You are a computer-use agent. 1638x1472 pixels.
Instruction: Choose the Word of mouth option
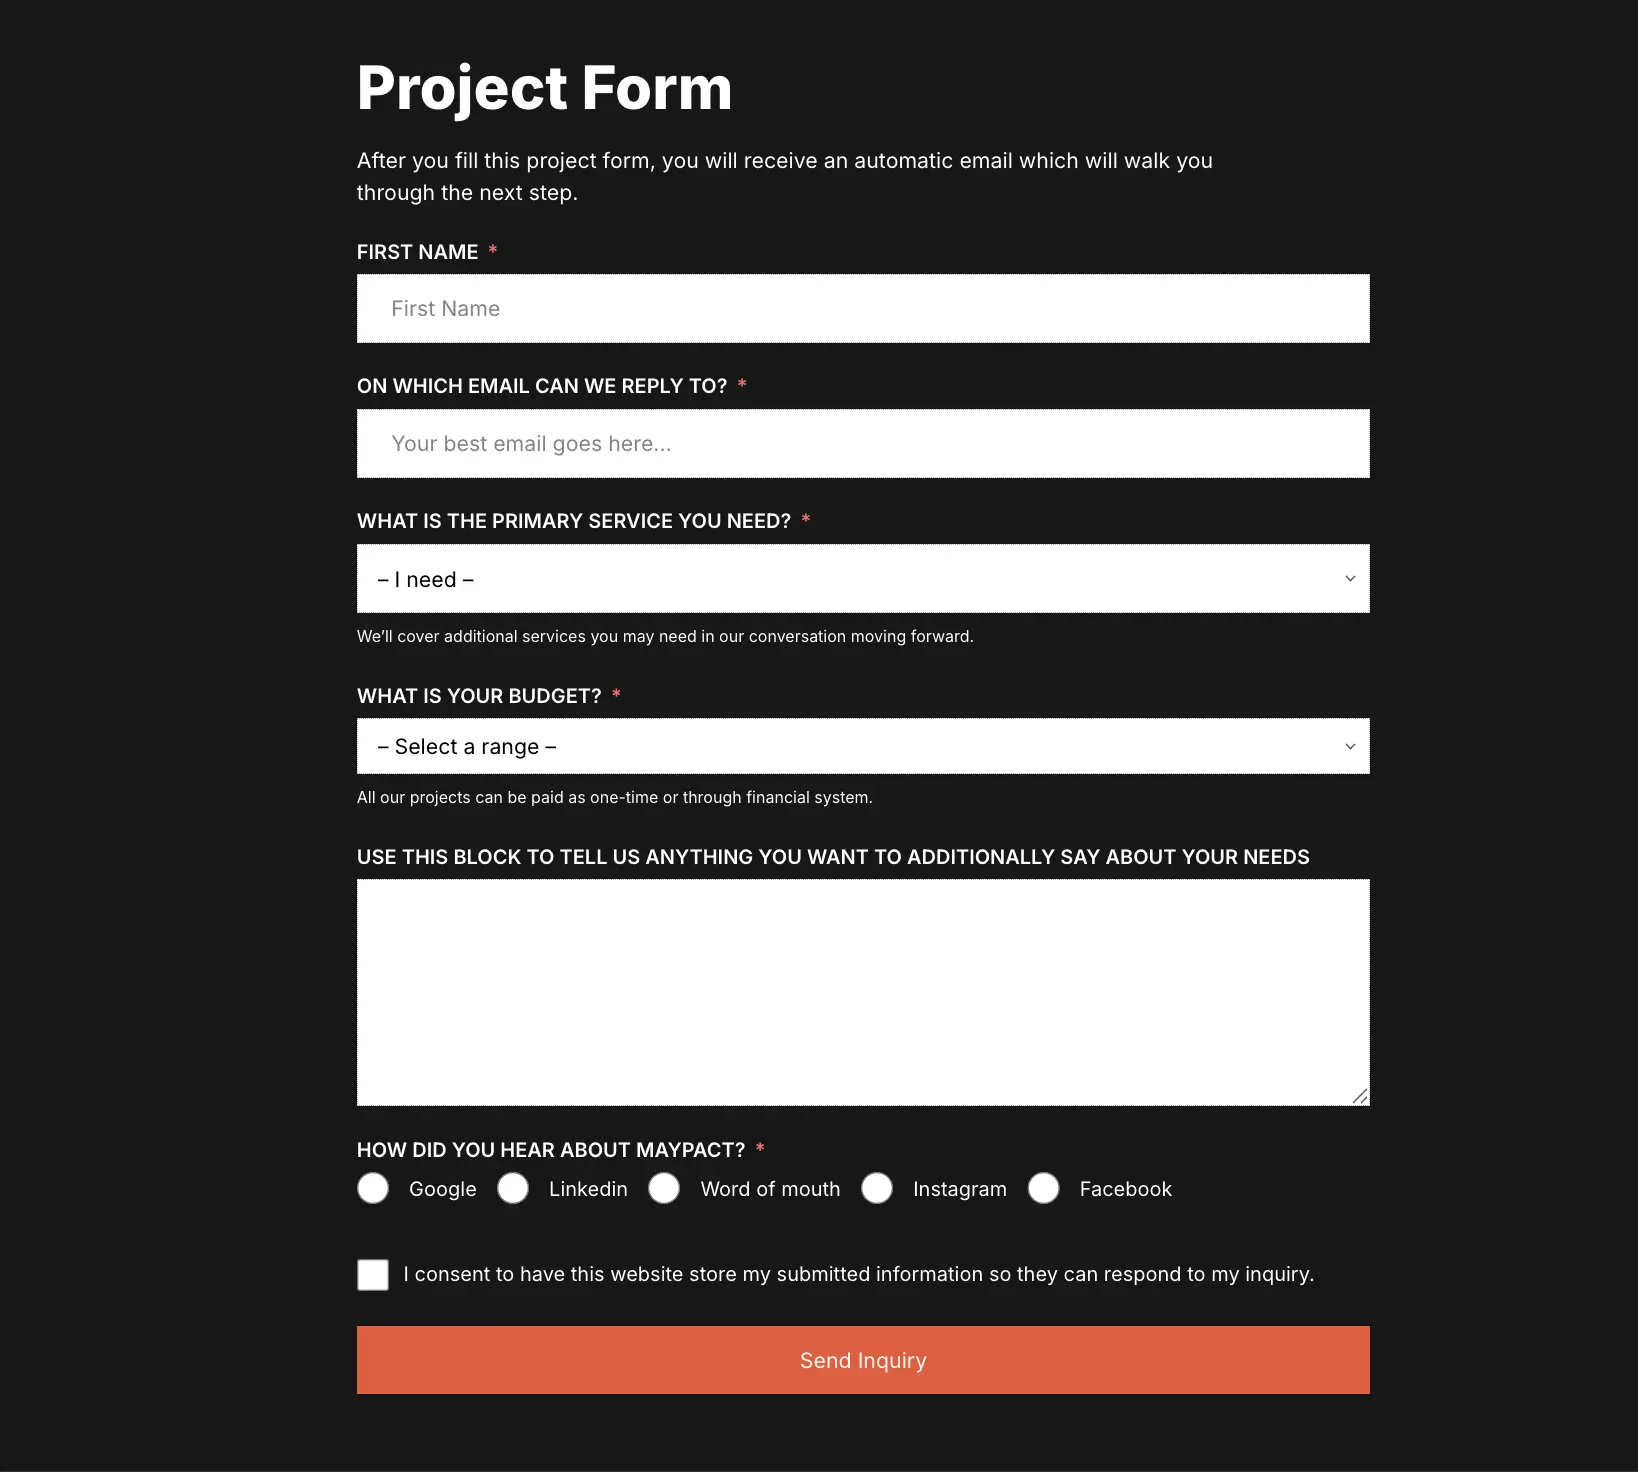664,1188
